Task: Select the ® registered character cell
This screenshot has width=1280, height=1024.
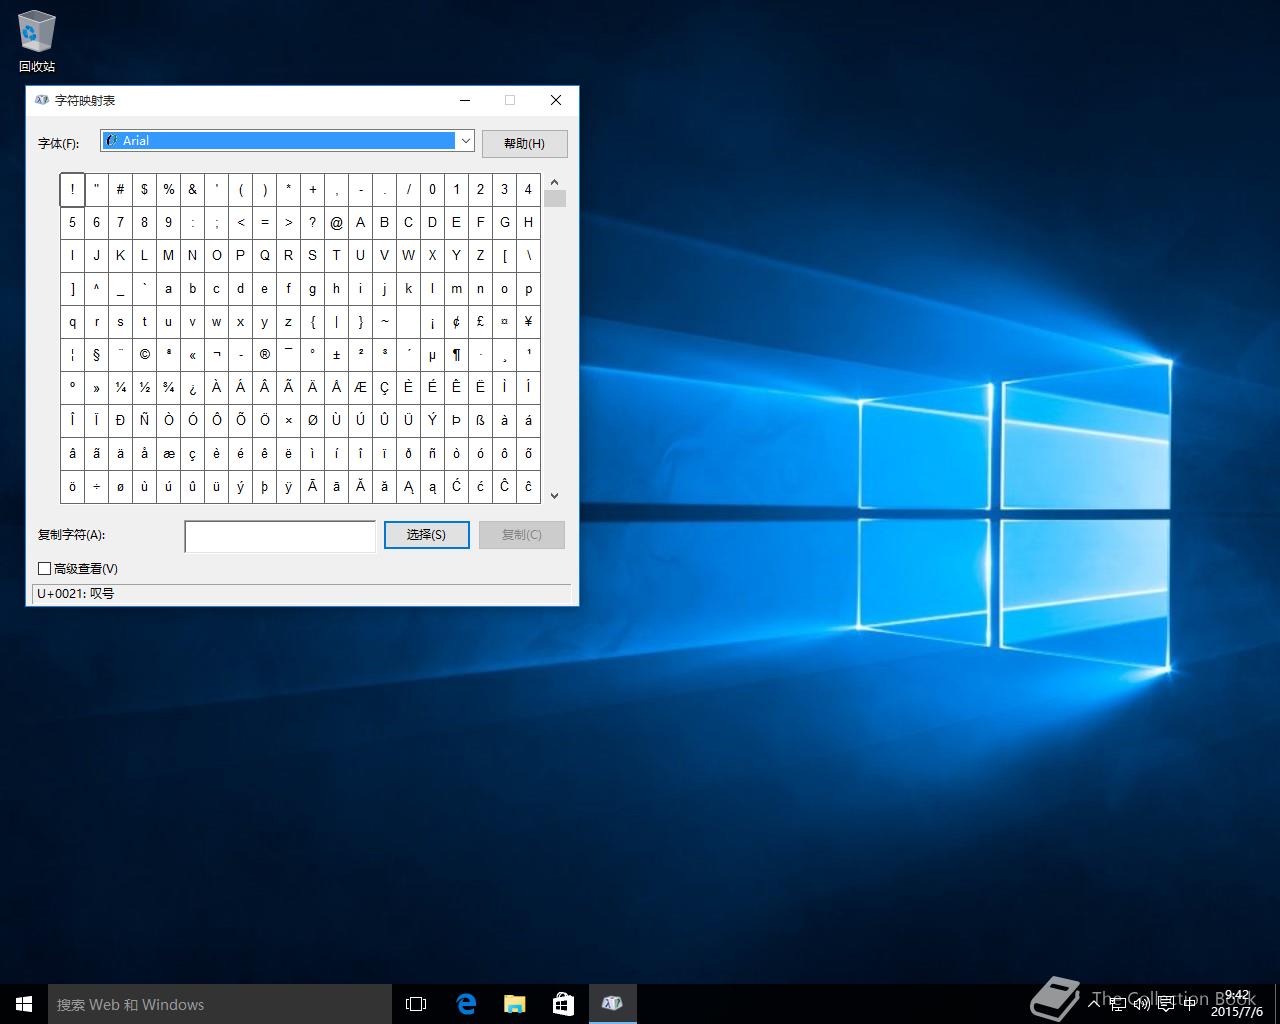Action: [264, 354]
